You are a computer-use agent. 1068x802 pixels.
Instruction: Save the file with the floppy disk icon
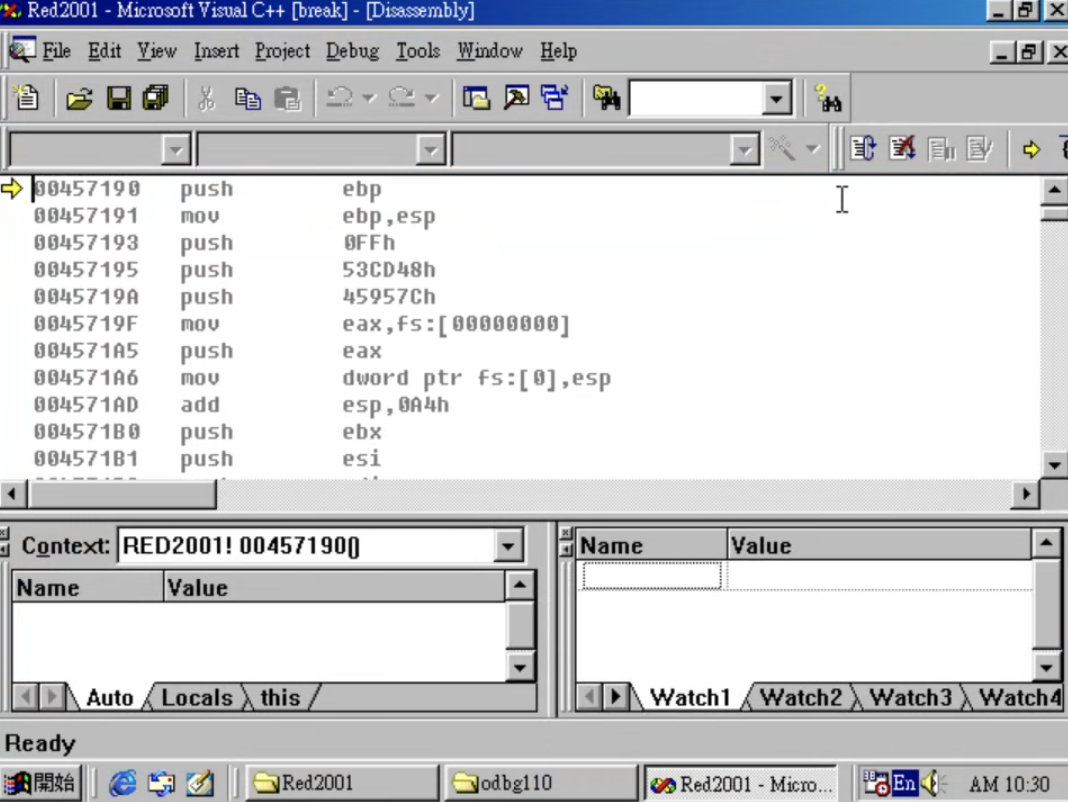119,99
